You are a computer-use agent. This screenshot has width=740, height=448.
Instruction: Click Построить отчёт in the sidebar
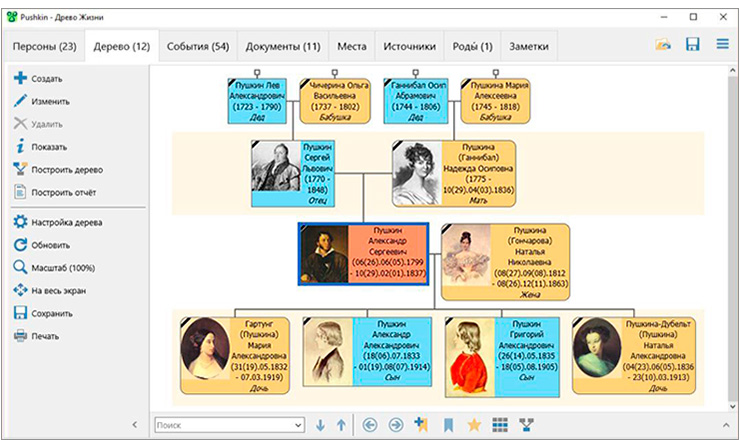coord(63,192)
